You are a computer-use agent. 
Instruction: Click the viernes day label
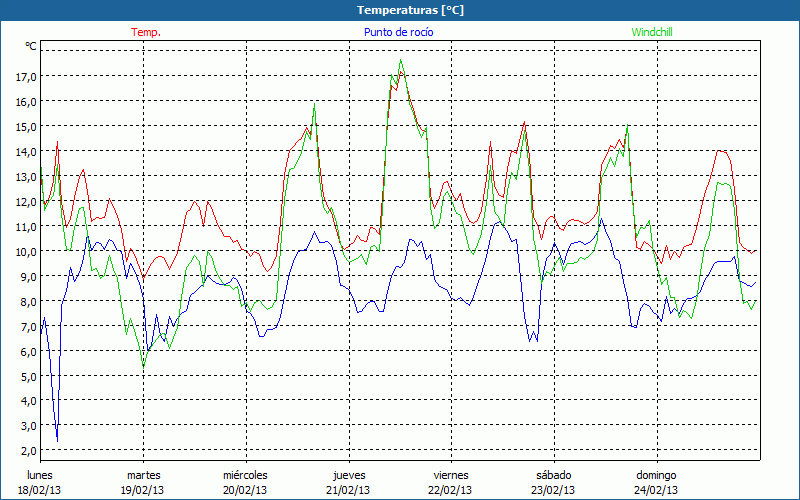(451, 475)
